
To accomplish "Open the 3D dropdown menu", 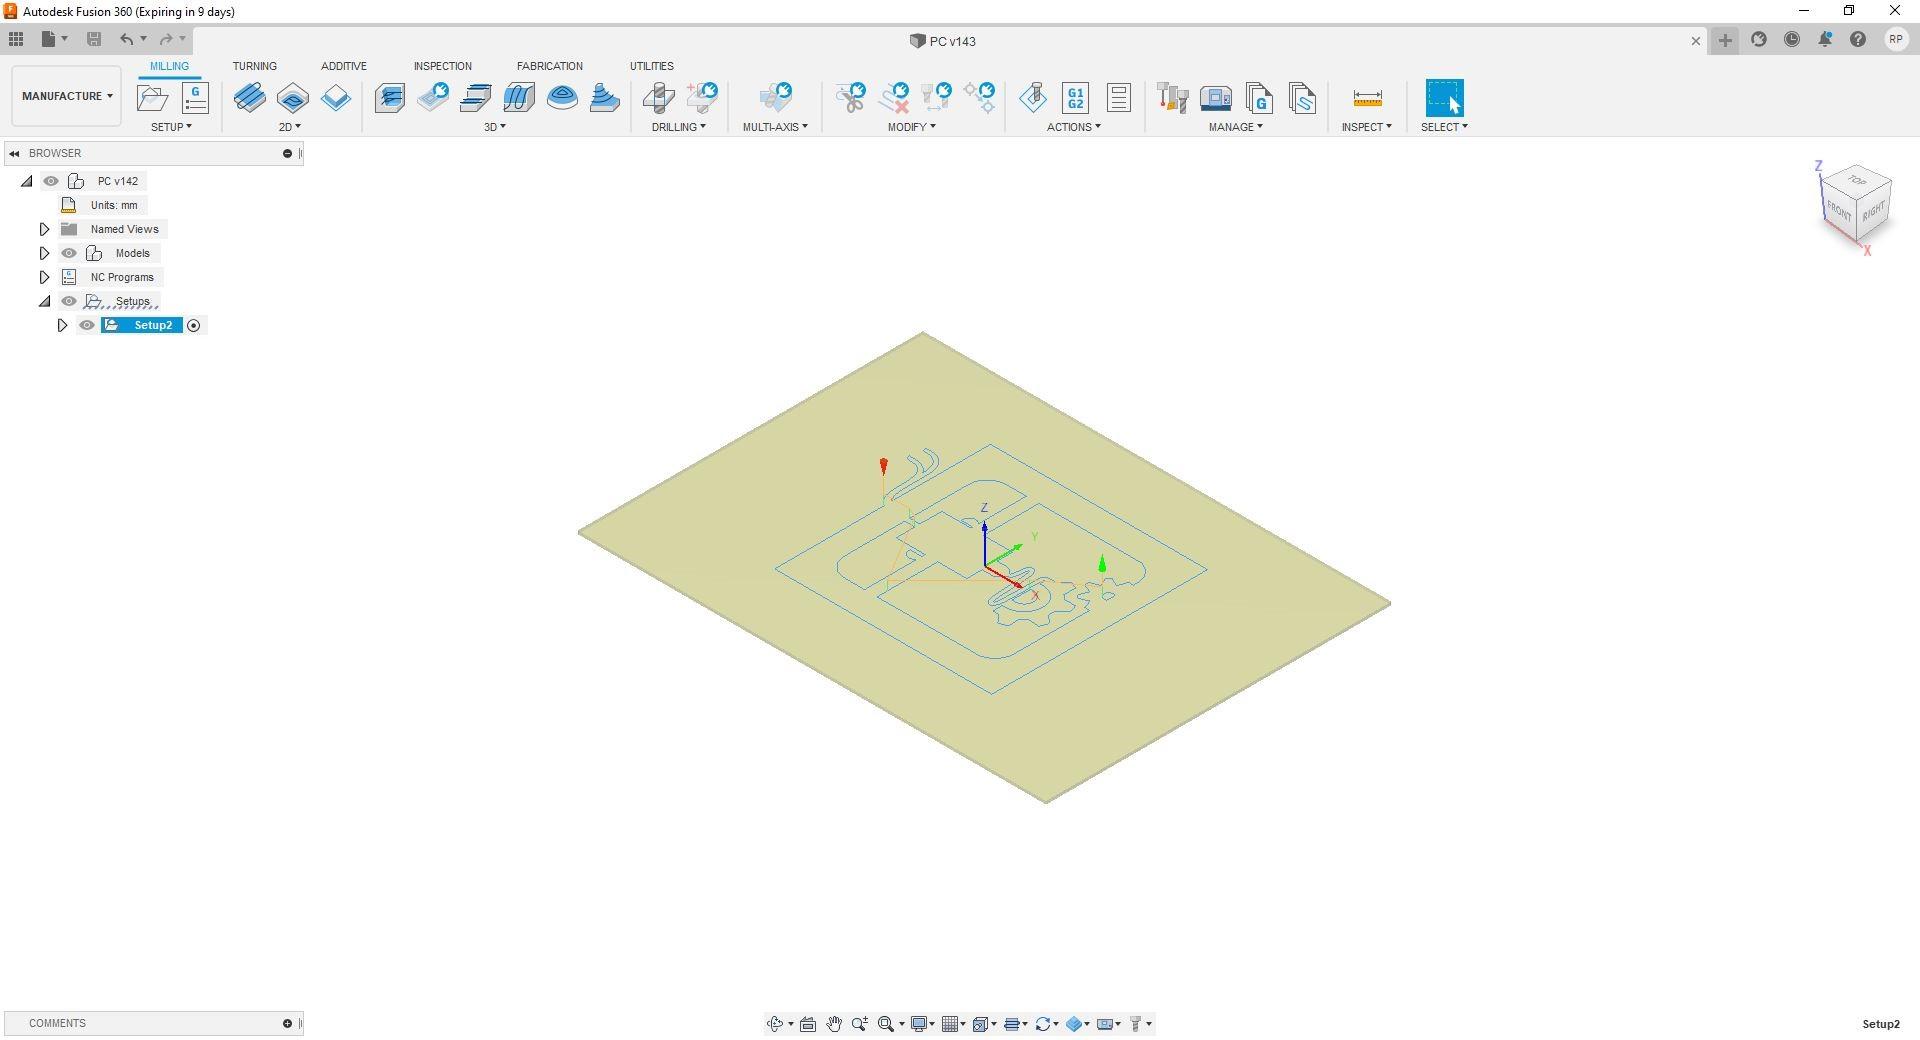I will pyautogui.click(x=495, y=127).
